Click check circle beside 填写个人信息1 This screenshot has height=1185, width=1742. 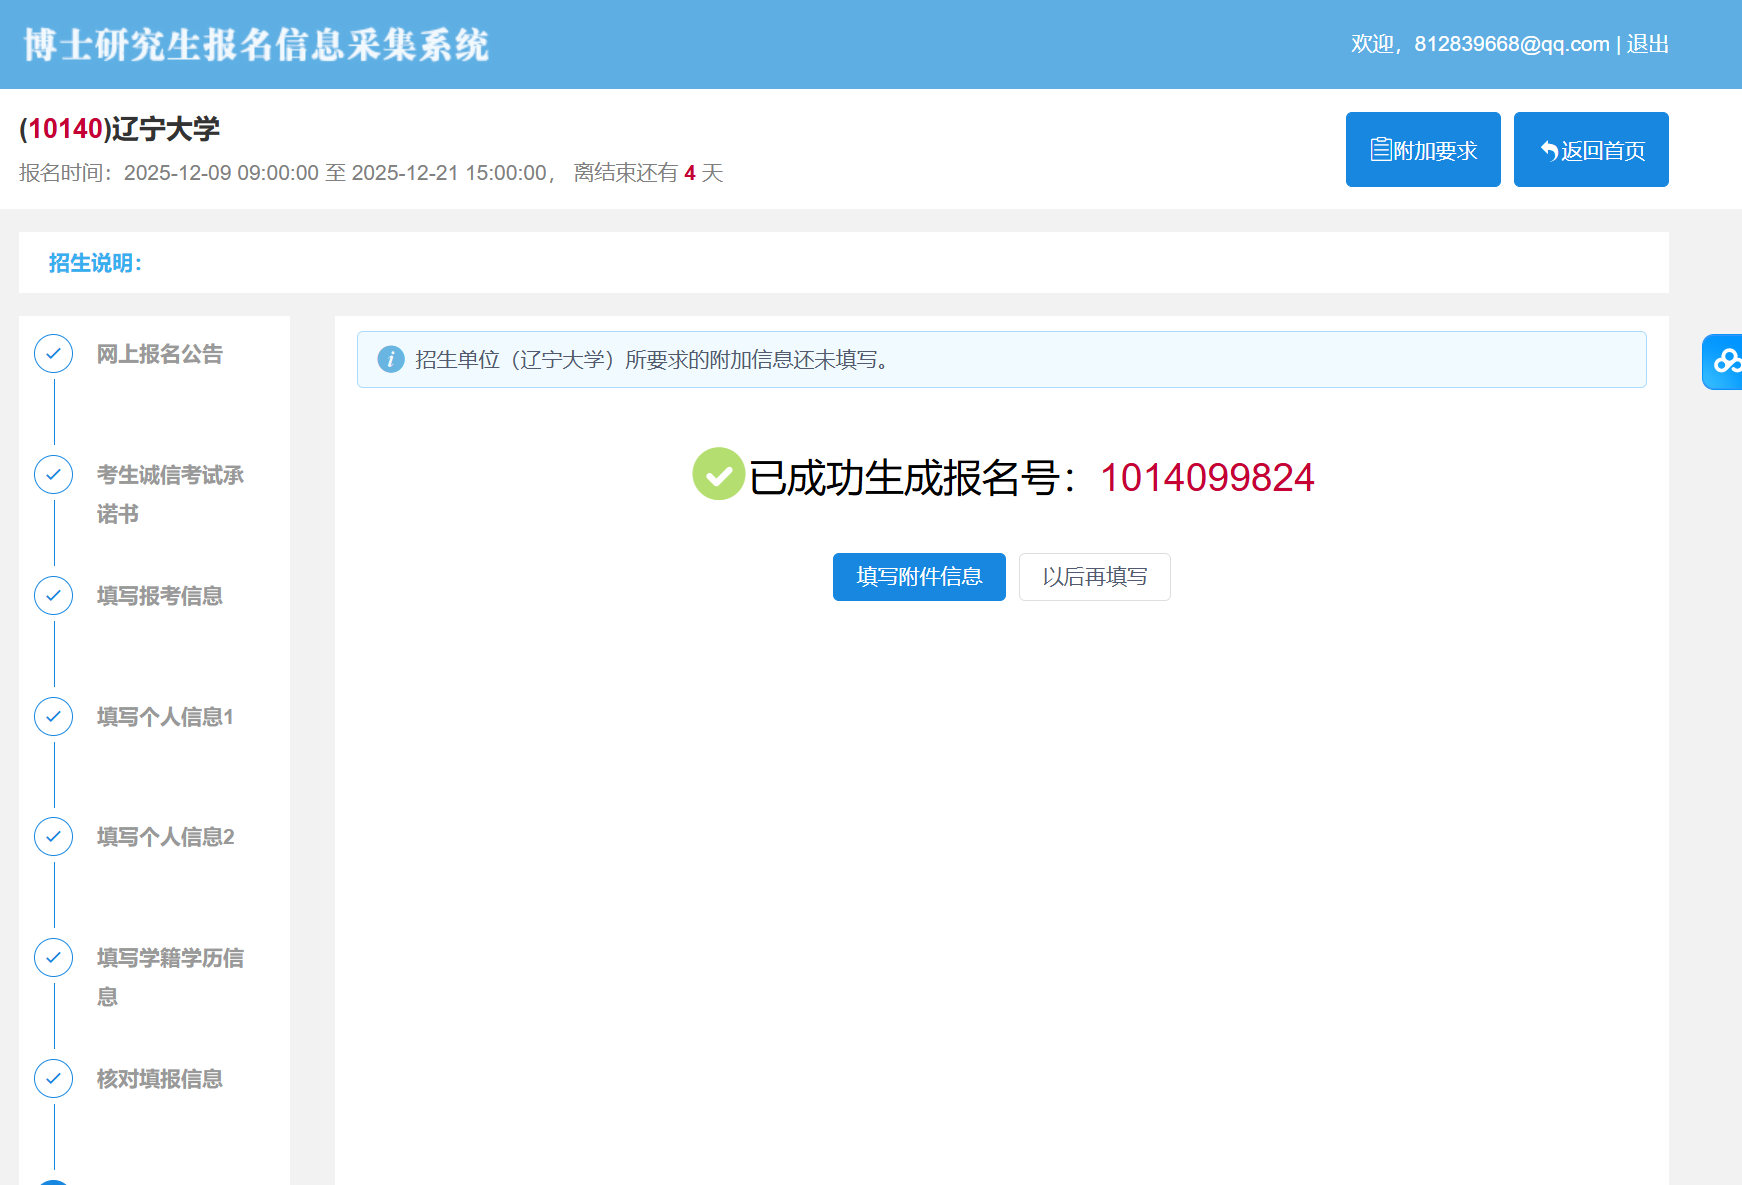[x=54, y=717]
